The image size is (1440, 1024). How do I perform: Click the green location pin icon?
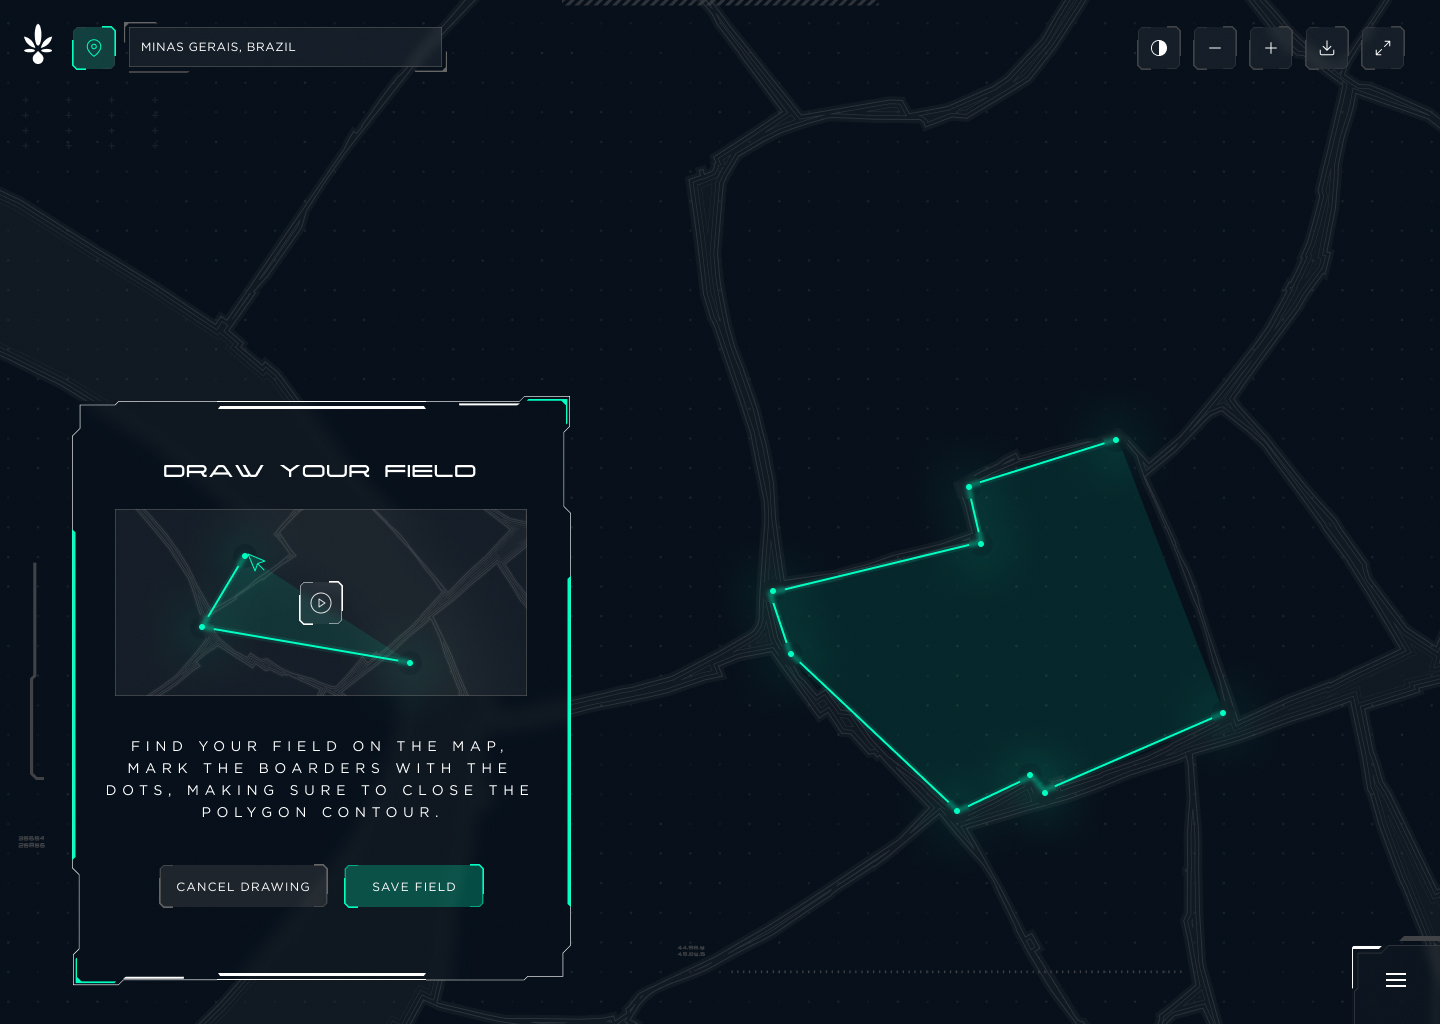pos(94,48)
